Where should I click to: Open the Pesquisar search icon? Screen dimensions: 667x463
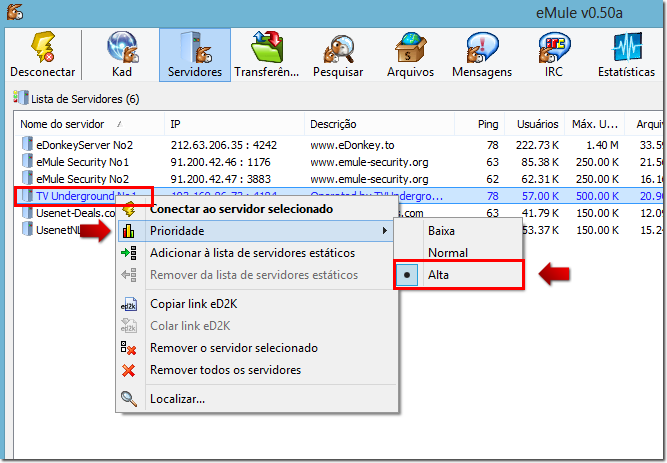tap(339, 48)
